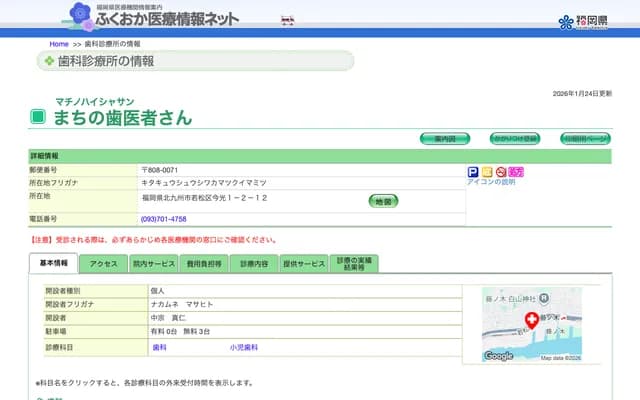Select the 費用負担等 tab
Viewport: 640px width, 400px height.
203,264
